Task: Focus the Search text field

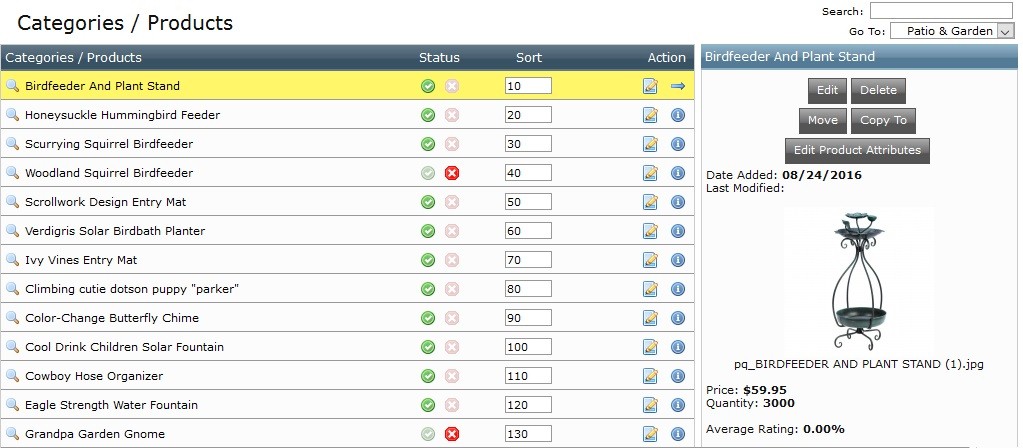Action: pyautogui.click(x=941, y=11)
